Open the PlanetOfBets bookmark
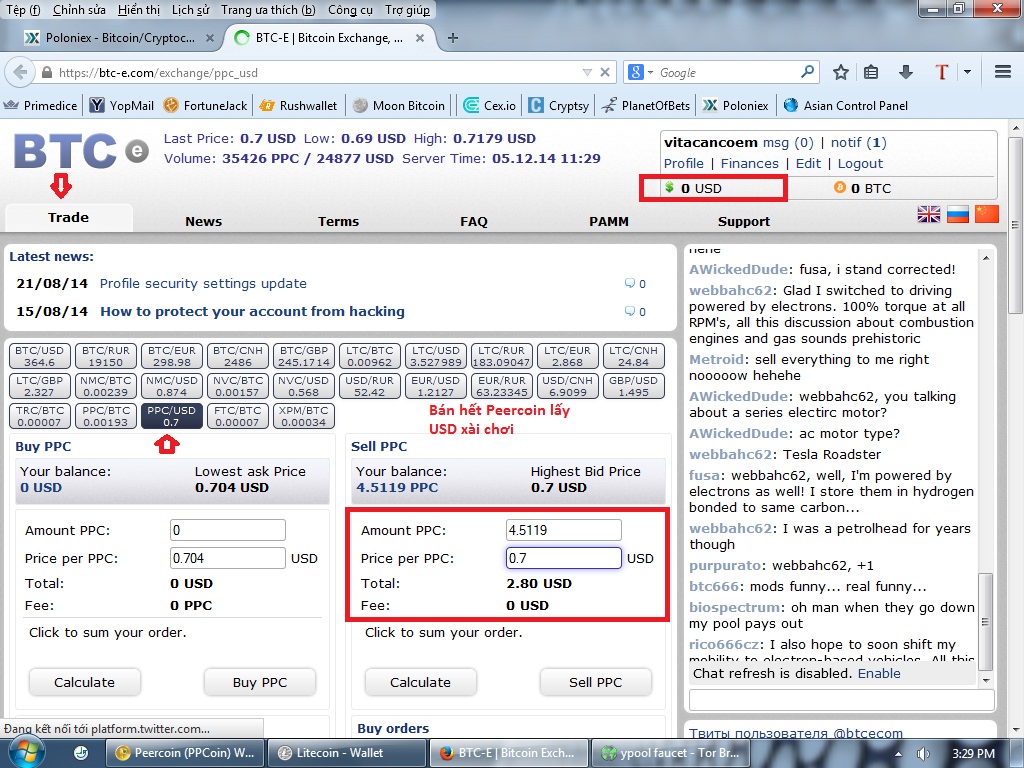The height and width of the screenshot is (768, 1024). [x=646, y=105]
